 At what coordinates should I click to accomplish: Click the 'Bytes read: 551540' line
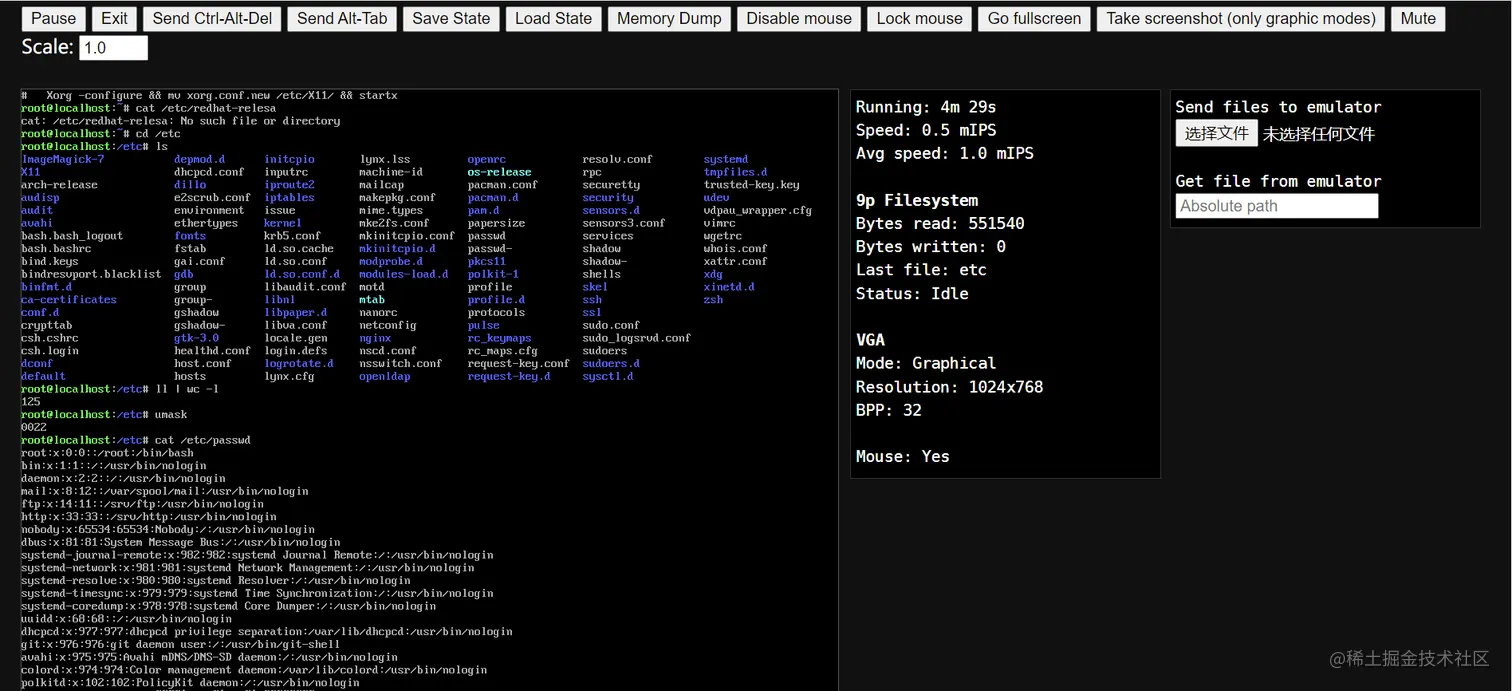pyautogui.click(x=940, y=223)
